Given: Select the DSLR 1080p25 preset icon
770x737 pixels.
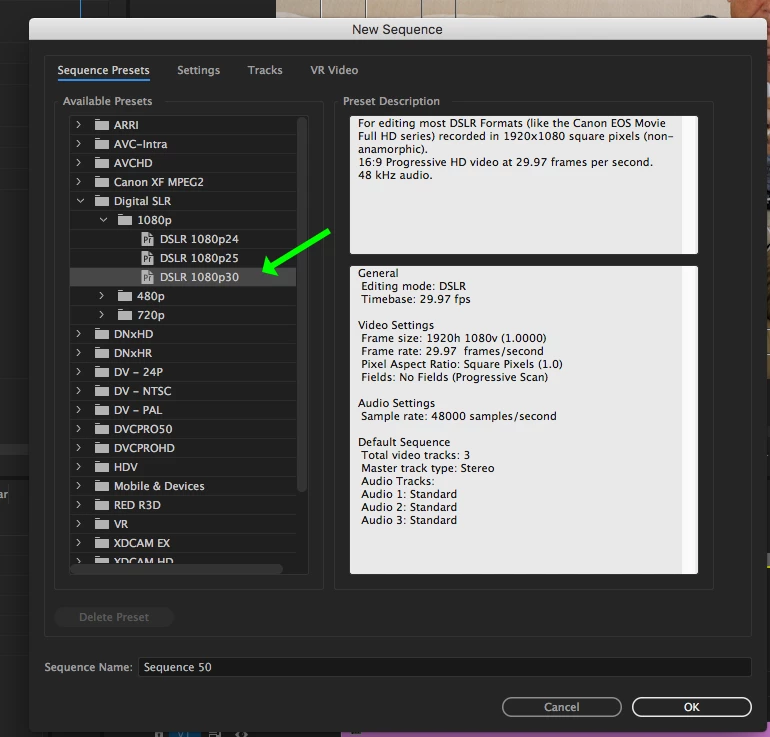Looking at the screenshot, I should [x=147, y=258].
